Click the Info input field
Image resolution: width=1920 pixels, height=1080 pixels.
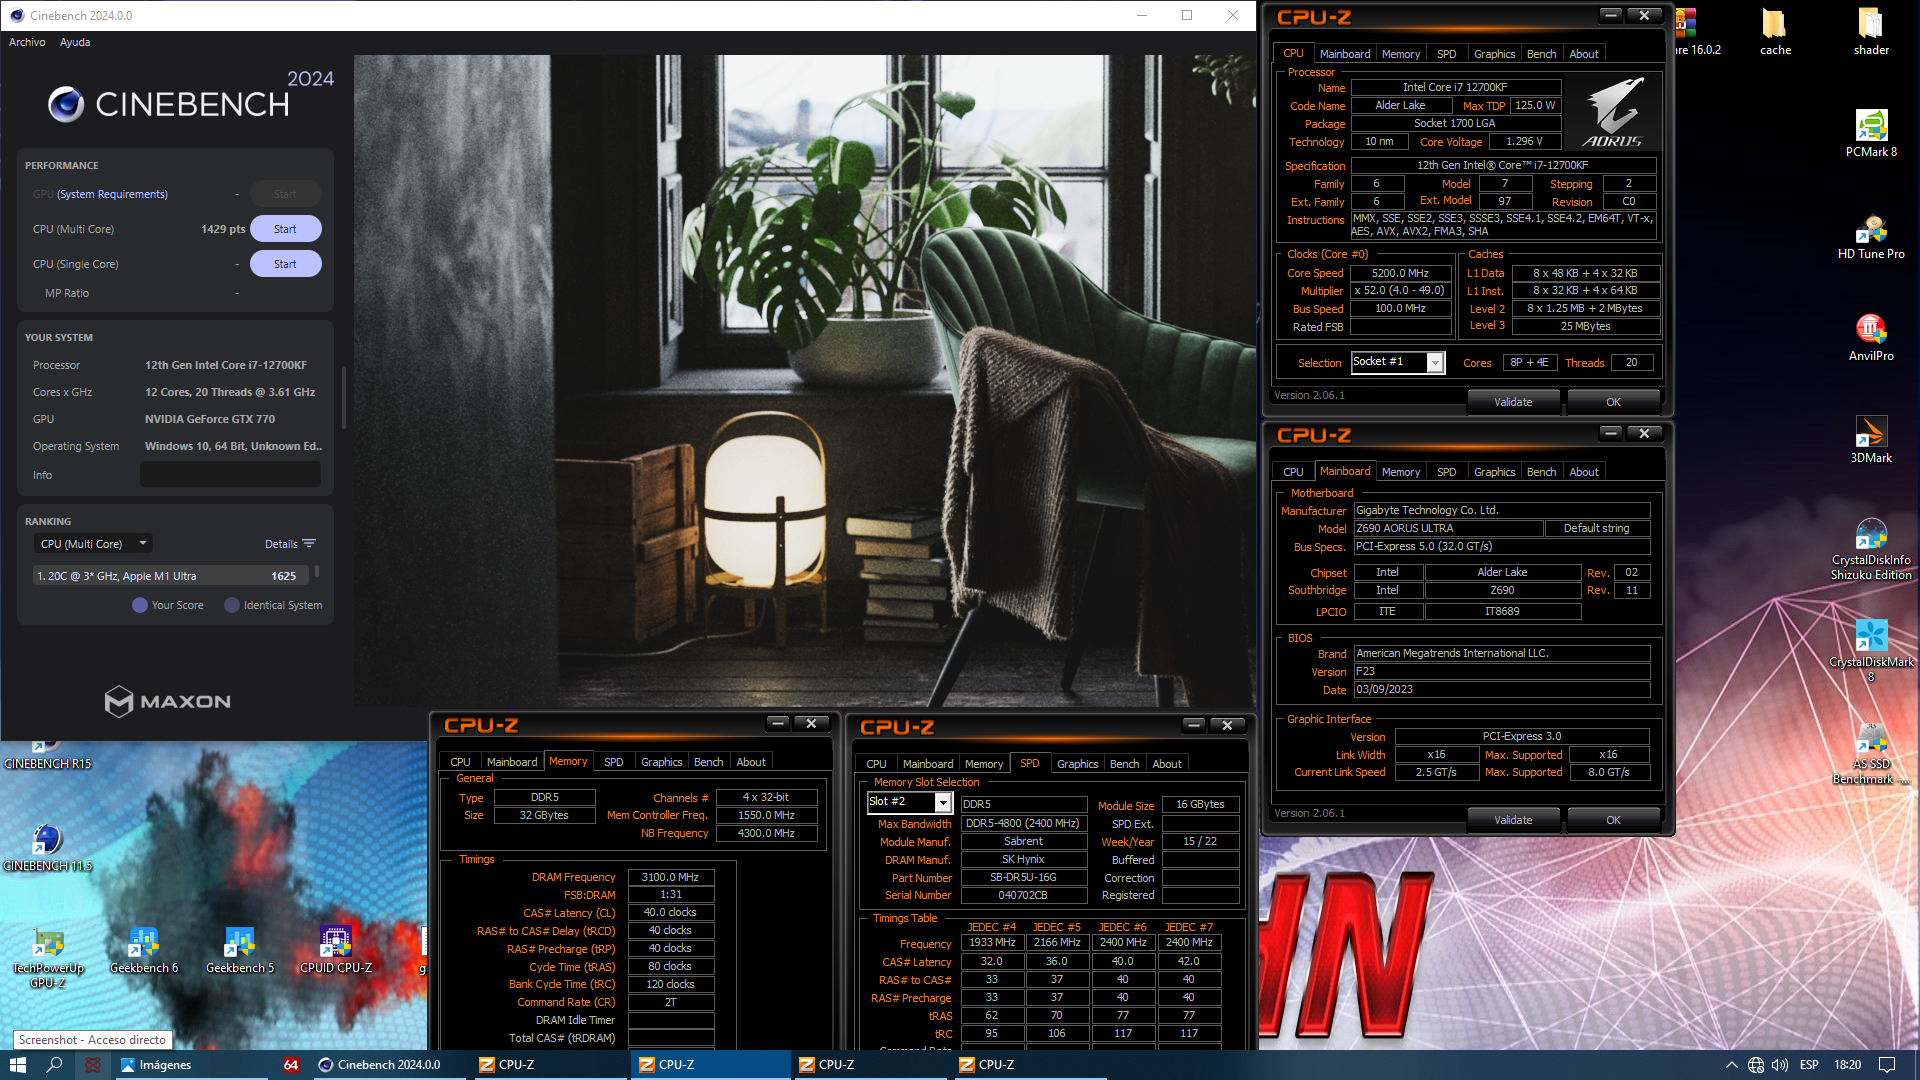pyautogui.click(x=230, y=475)
